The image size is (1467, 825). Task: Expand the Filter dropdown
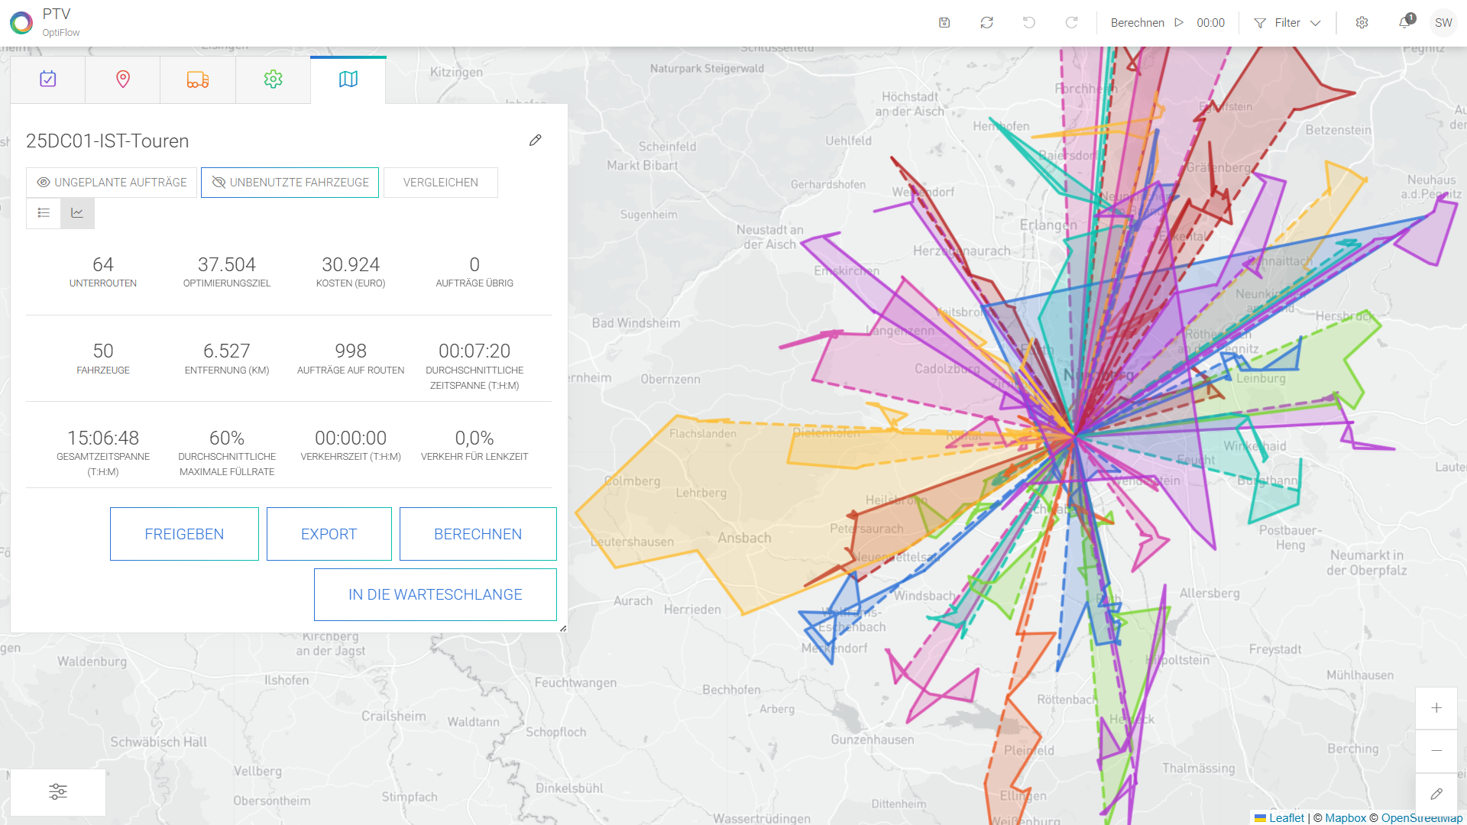pos(1288,23)
